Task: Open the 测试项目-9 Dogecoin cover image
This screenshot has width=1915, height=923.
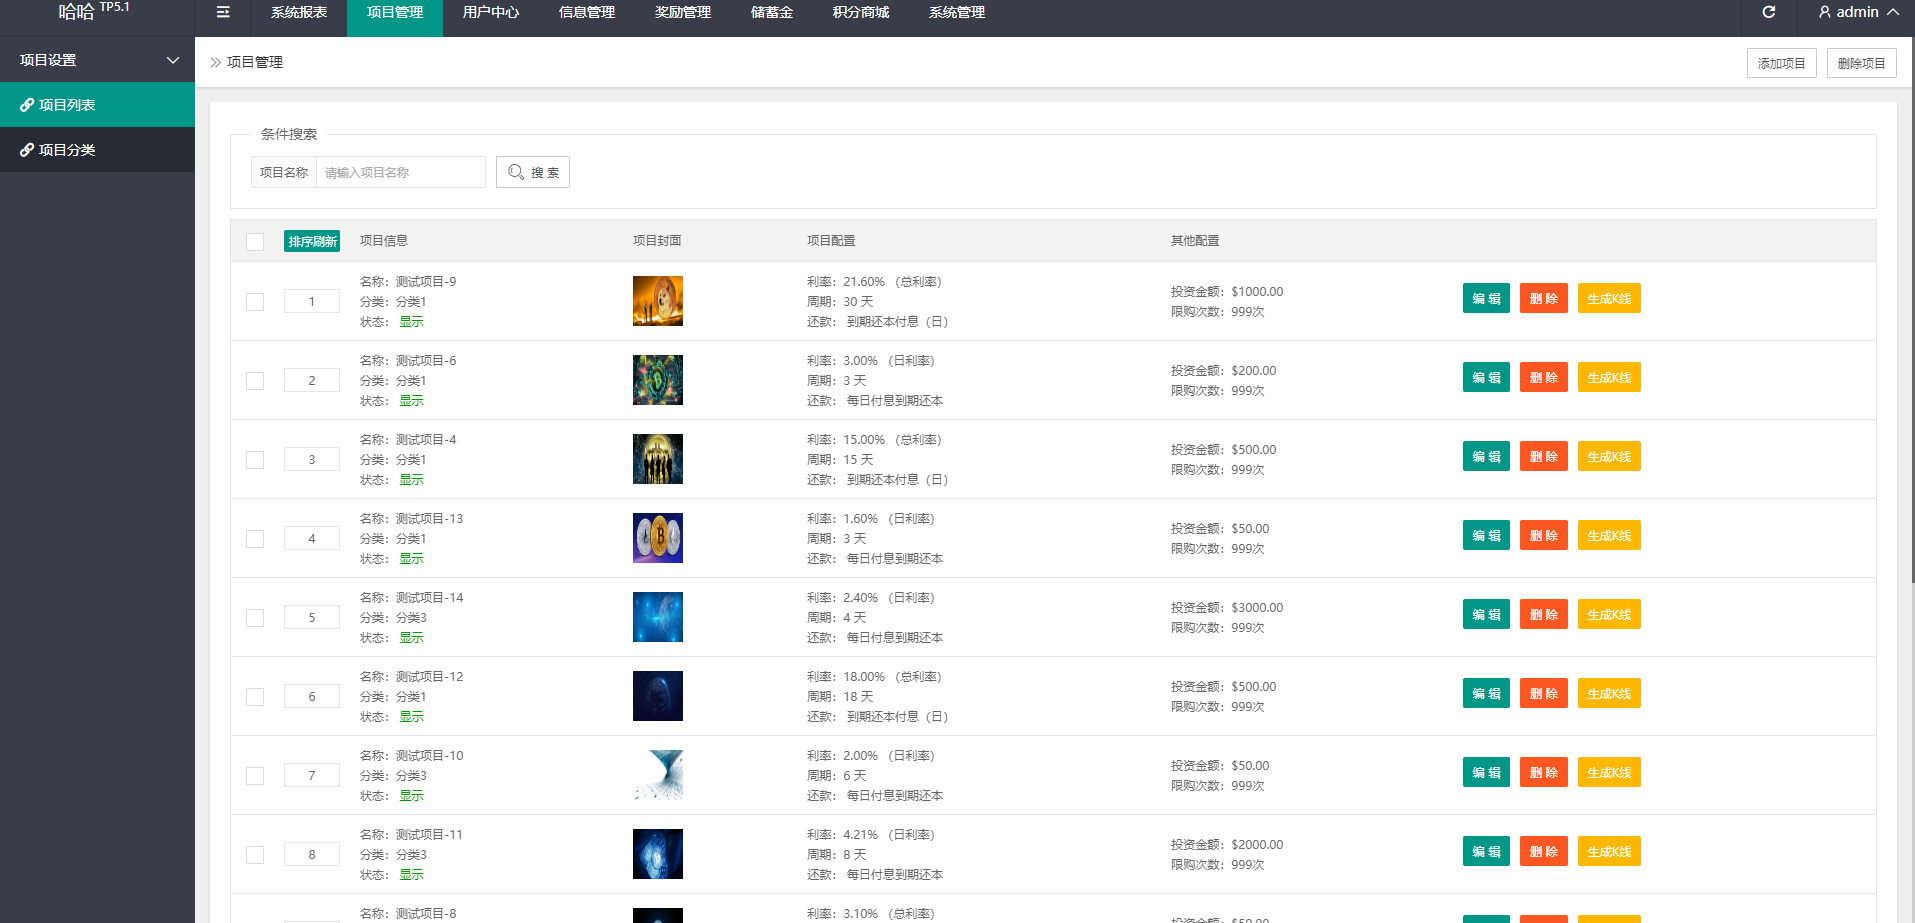Action: click(657, 301)
